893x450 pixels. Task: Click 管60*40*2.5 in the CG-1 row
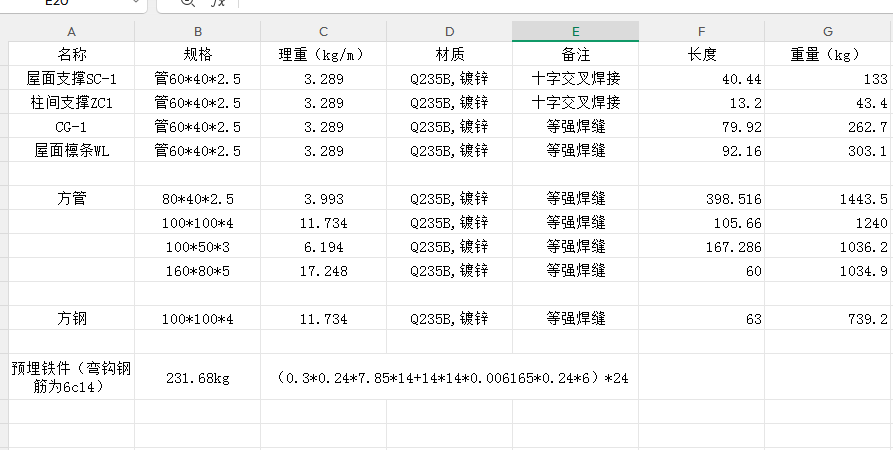click(x=198, y=126)
